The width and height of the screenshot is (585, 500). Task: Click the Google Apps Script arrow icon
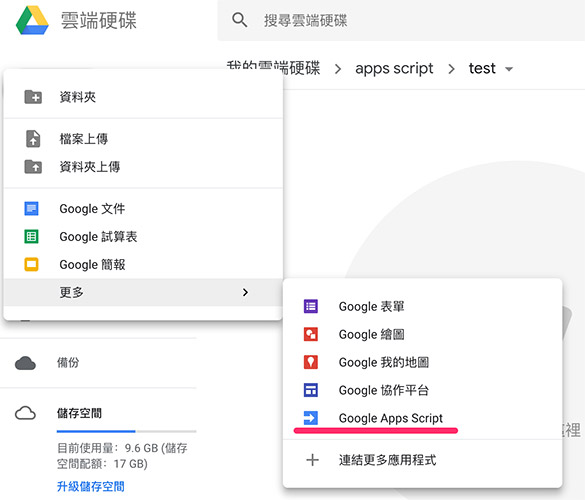[x=311, y=418]
